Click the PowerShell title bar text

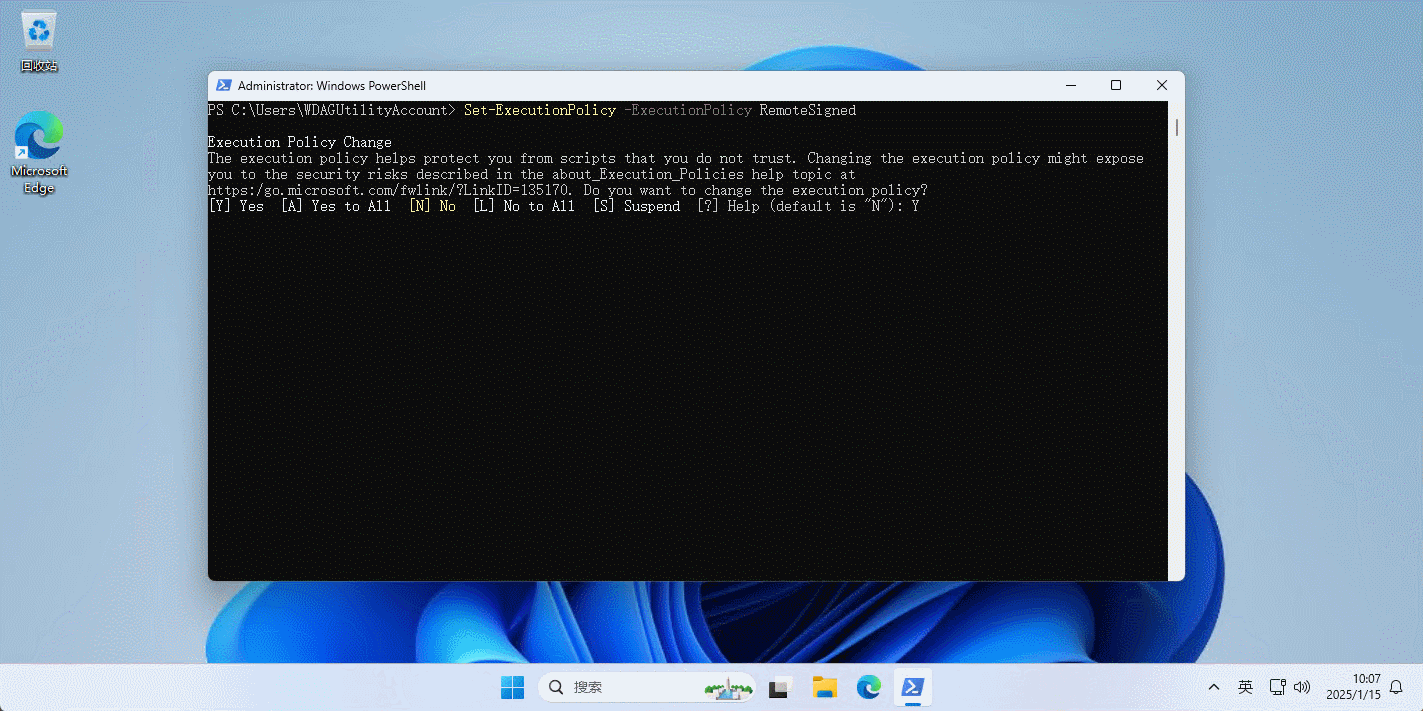coord(331,86)
